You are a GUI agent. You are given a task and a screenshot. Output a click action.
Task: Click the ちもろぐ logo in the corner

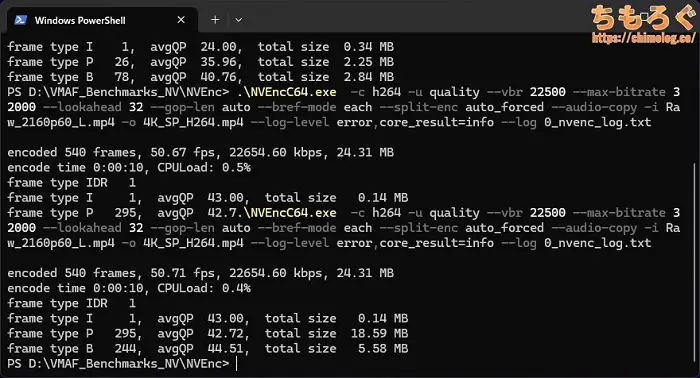click(x=642, y=18)
